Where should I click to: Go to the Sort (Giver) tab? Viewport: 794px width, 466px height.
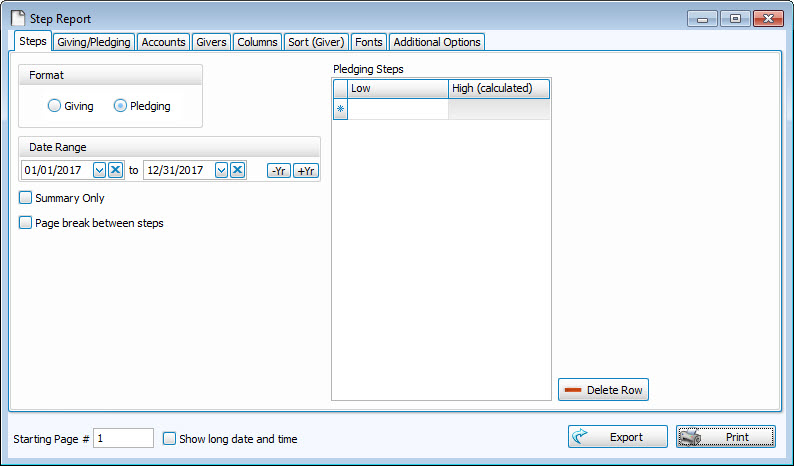tap(316, 42)
